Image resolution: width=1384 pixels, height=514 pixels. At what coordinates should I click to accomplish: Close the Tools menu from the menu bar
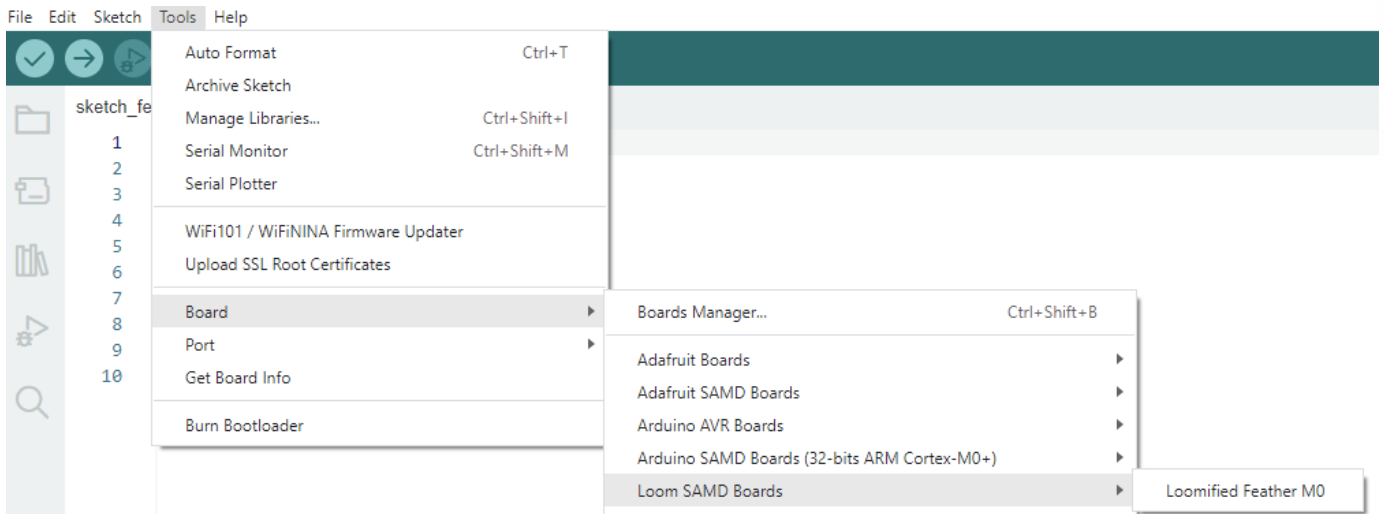coord(179,17)
